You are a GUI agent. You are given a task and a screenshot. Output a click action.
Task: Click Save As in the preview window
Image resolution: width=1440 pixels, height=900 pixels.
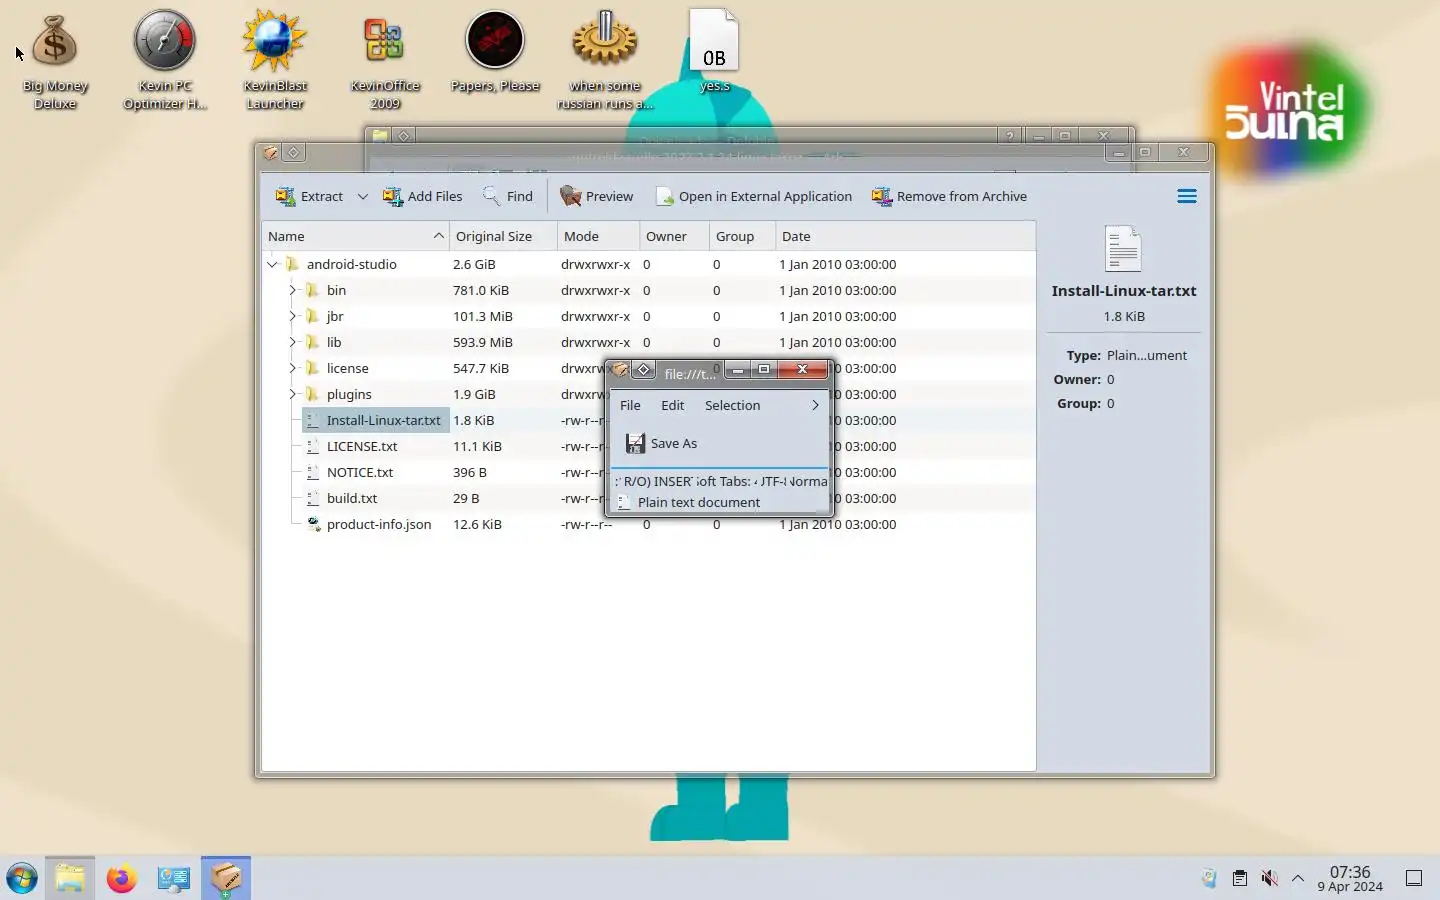(661, 443)
